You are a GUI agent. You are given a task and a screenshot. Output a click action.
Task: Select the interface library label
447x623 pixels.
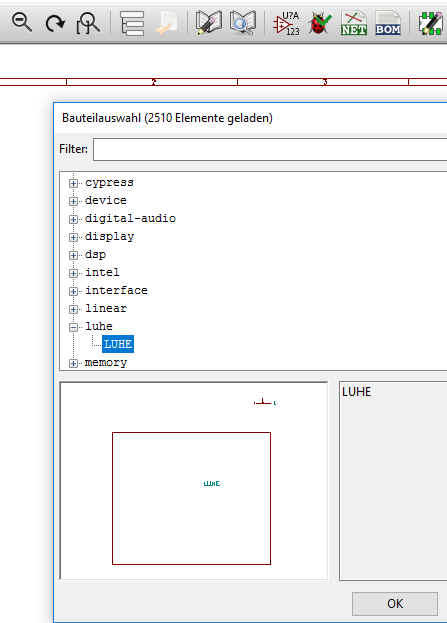pyautogui.click(x=116, y=290)
